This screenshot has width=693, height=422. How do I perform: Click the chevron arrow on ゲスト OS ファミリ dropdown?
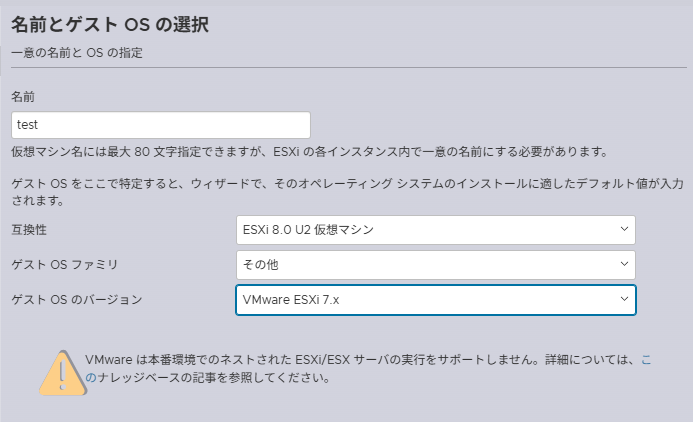point(624,264)
